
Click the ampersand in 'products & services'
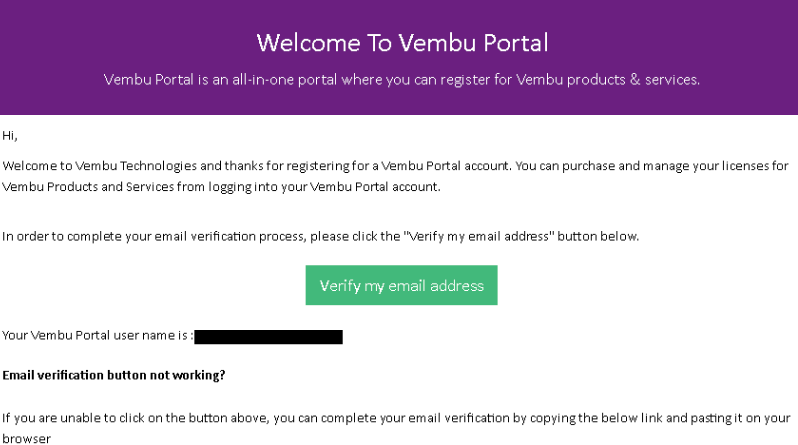635,80
